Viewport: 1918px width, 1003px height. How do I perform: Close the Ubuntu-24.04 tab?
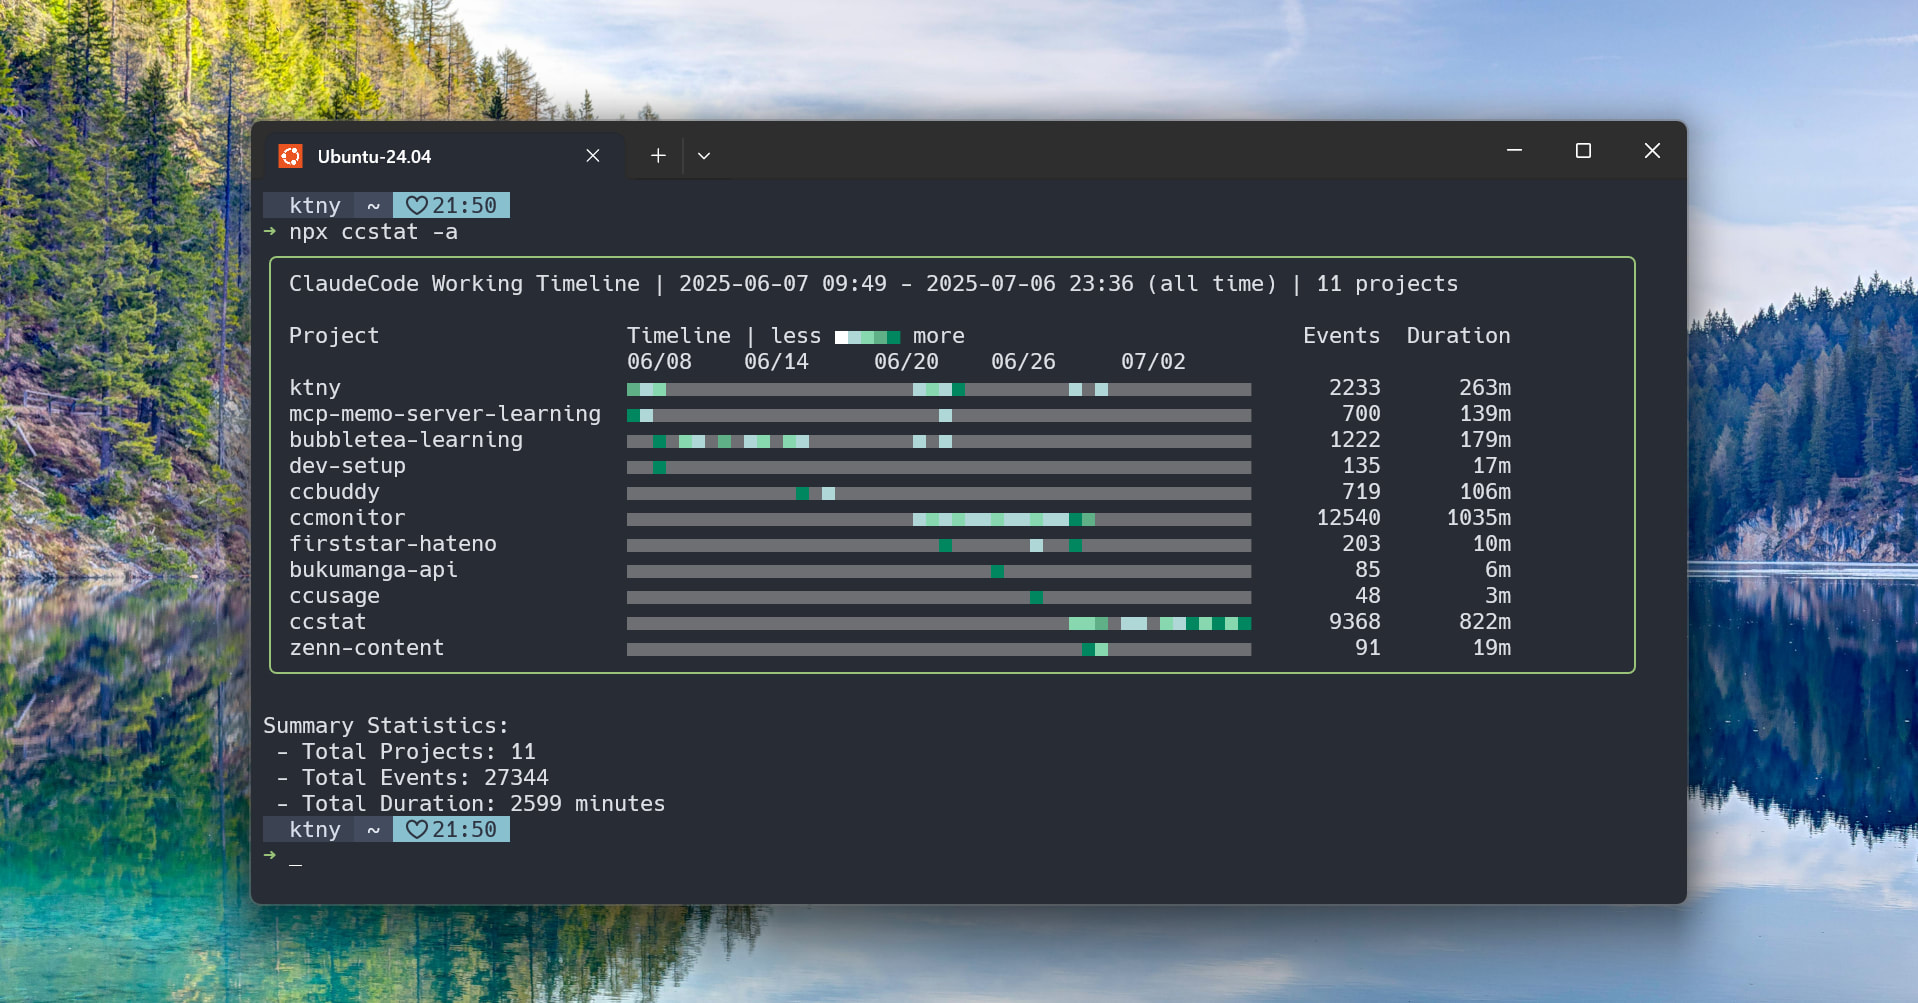pyautogui.click(x=593, y=156)
